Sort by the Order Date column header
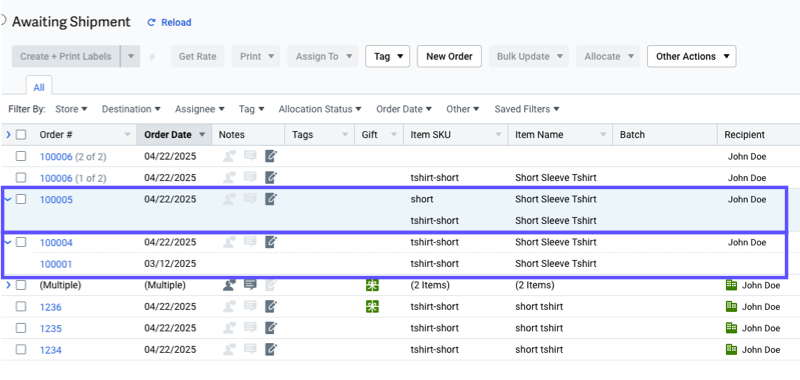800x380 pixels. (174, 135)
